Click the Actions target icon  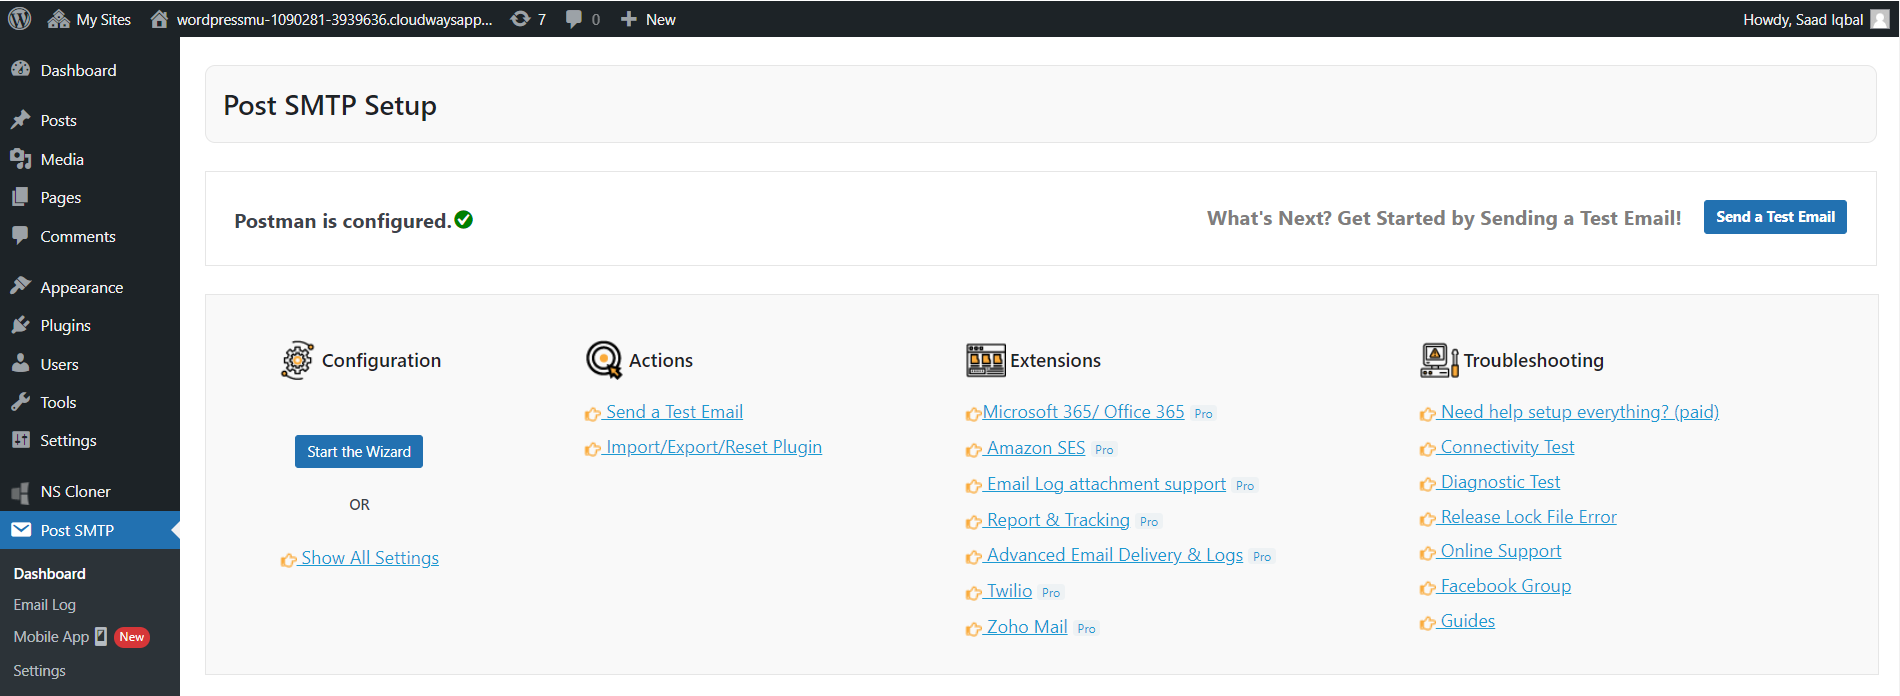(x=604, y=360)
